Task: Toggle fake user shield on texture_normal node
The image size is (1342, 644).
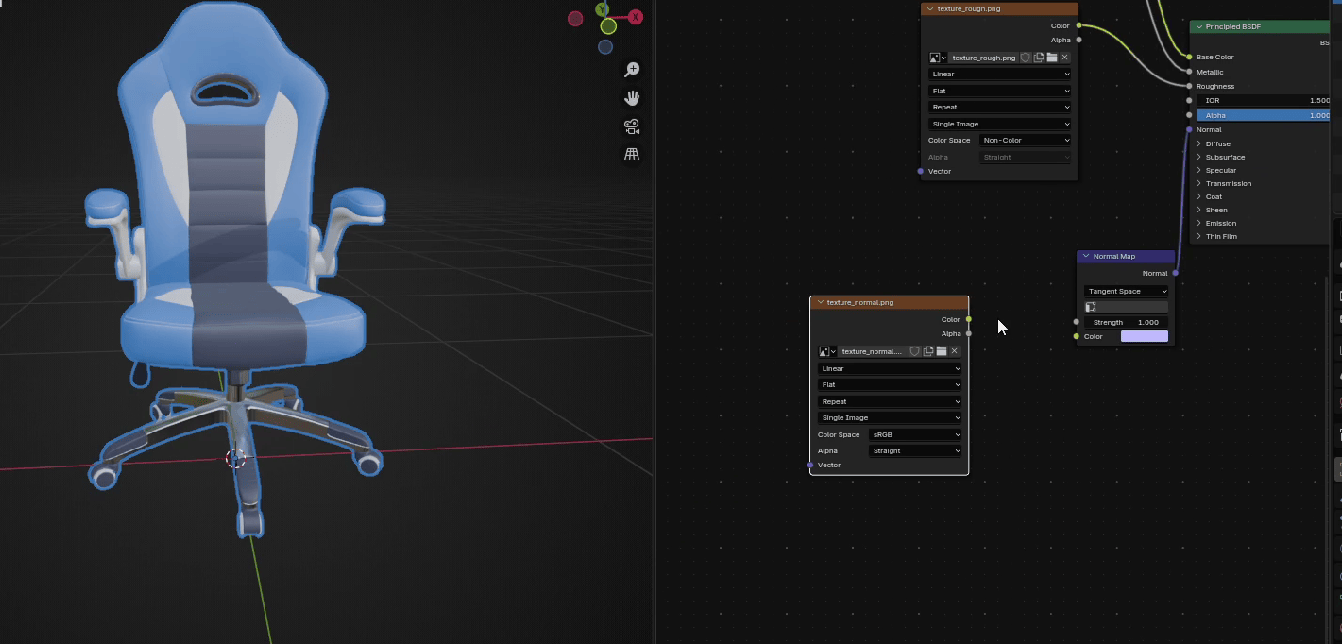Action: coord(914,351)
